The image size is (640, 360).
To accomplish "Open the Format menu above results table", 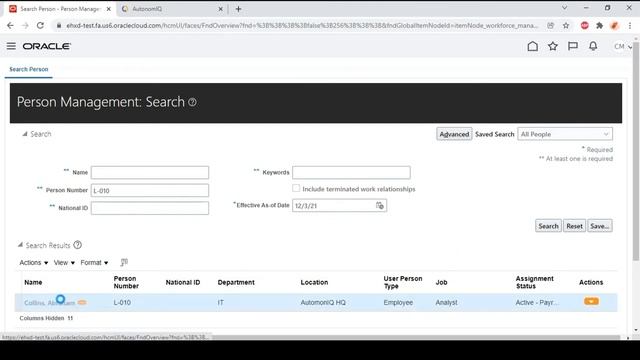I will 94,262.
